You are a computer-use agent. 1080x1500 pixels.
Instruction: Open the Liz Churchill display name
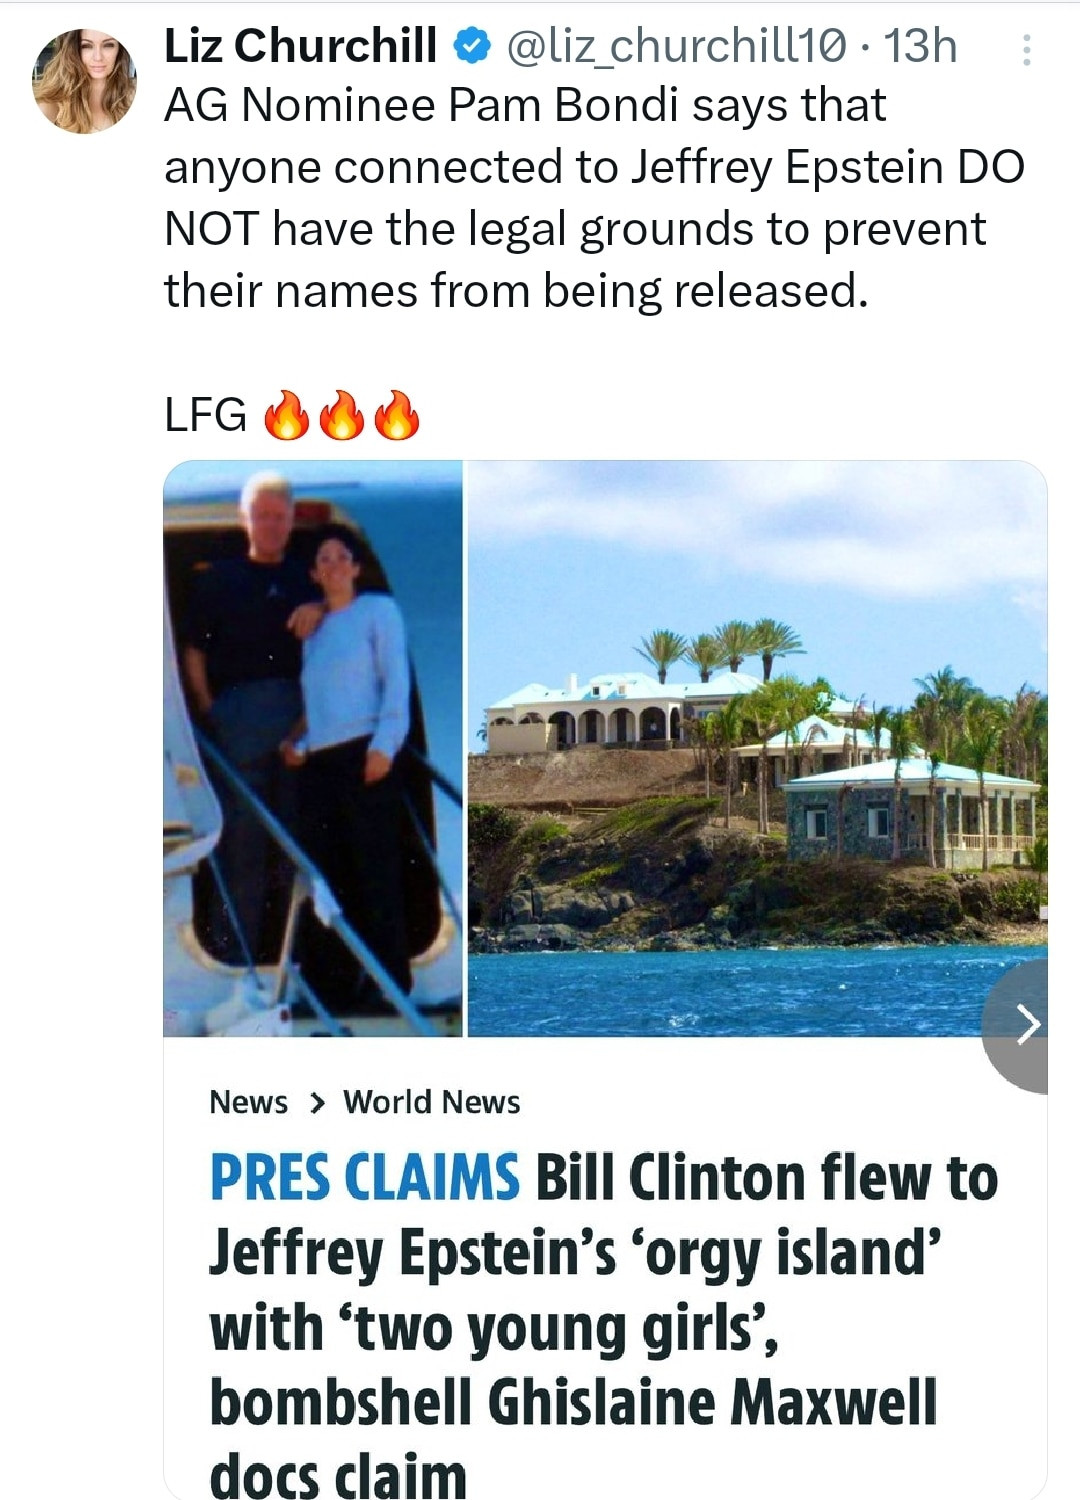(x=301, y=46)
